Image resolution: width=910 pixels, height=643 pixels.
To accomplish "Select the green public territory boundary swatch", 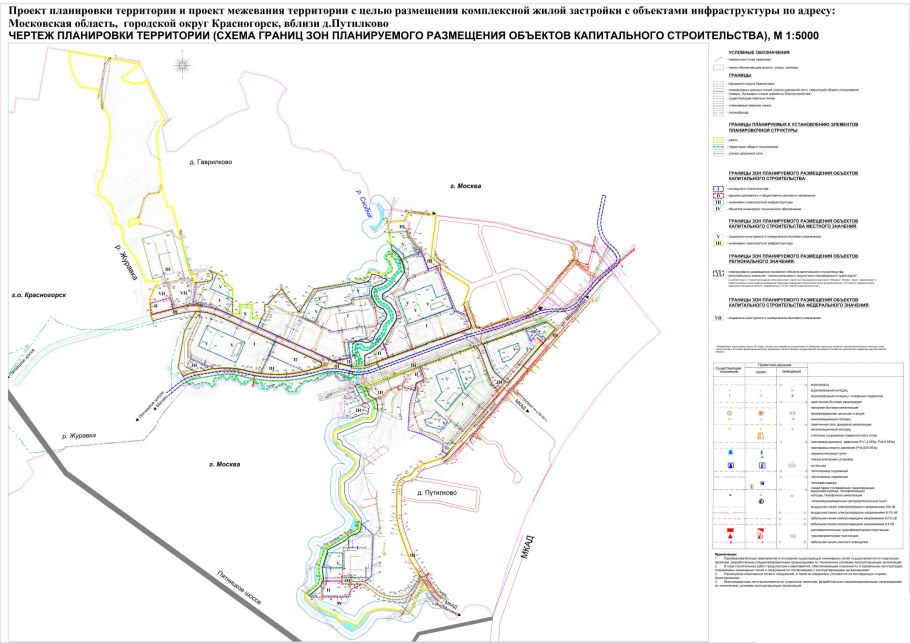I will click(717, 147).
